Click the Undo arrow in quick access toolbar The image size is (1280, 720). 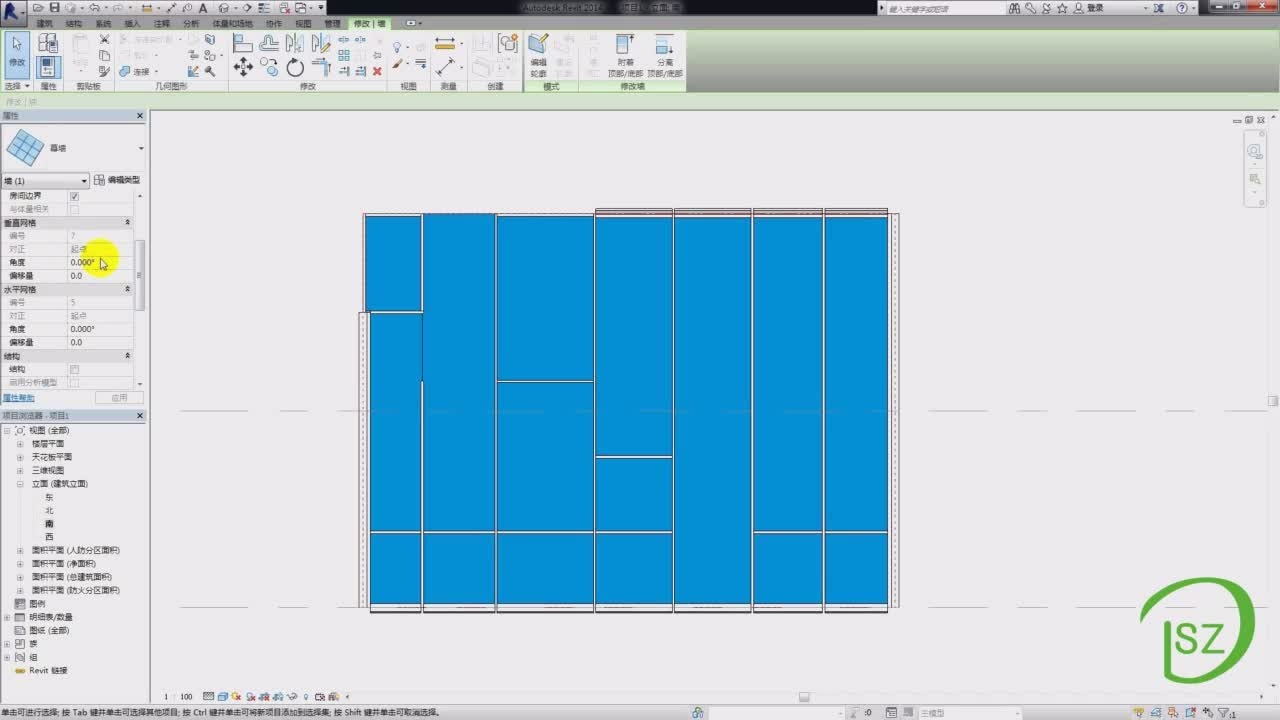(x=93, y=8)
